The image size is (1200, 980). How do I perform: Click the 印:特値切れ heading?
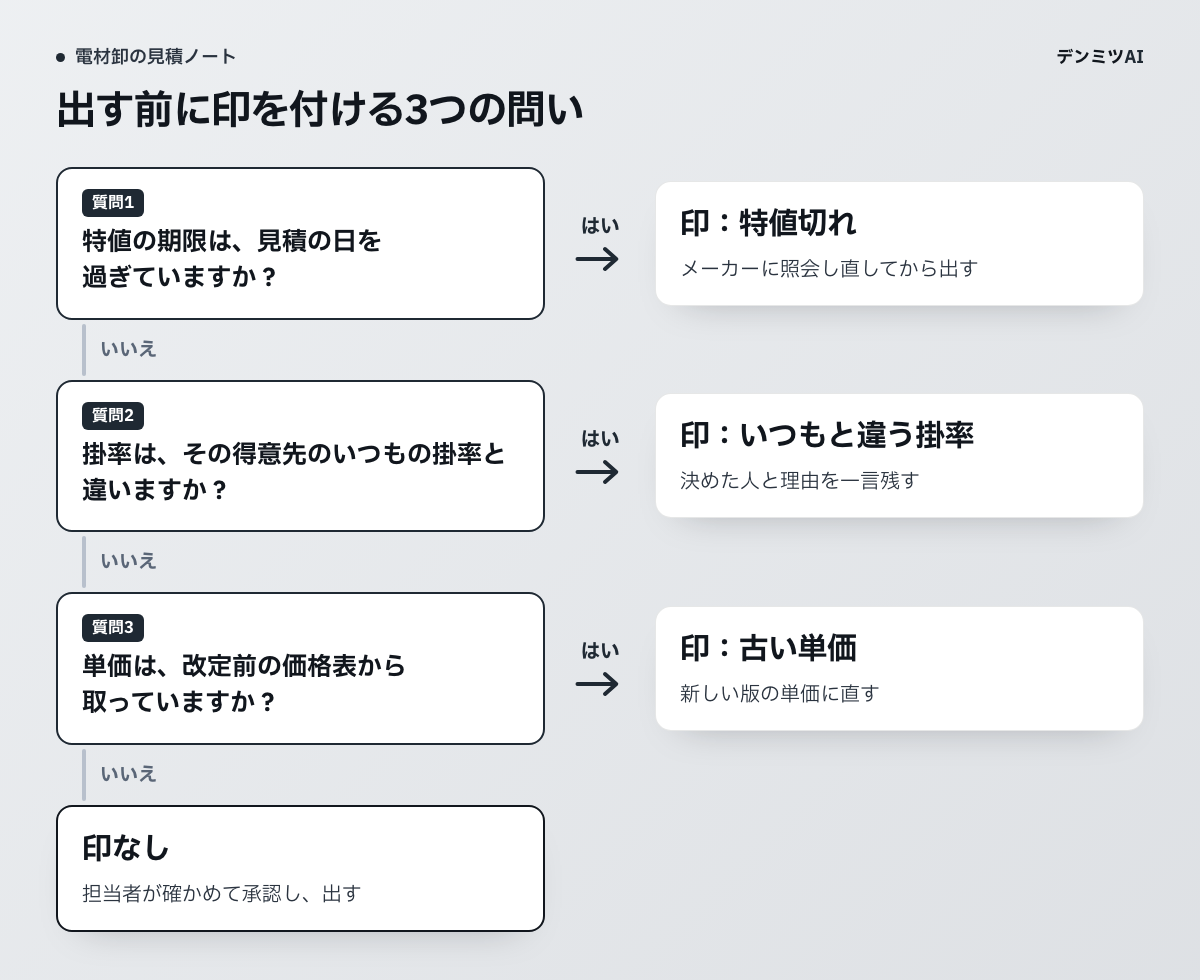[x=768, y=222]
